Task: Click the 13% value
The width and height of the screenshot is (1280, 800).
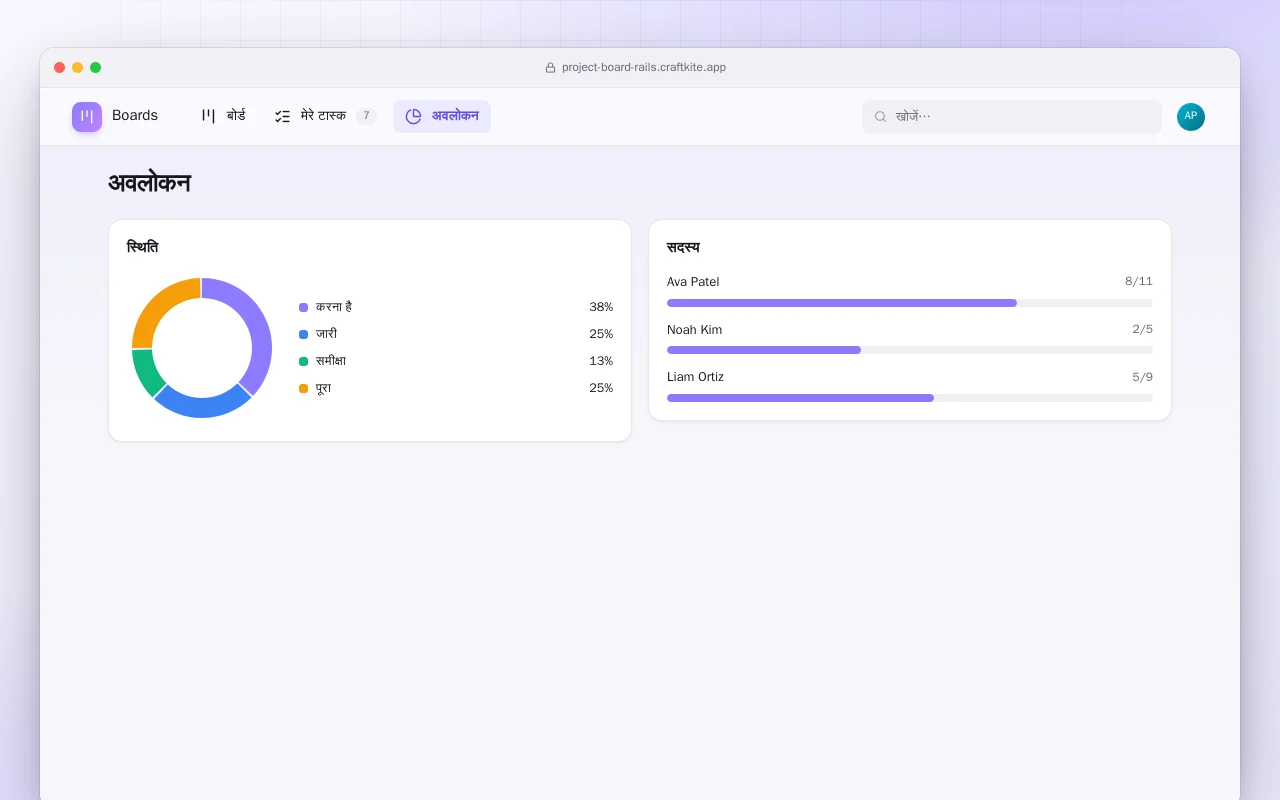Action: pyautogui.click(x=601, y=361)
